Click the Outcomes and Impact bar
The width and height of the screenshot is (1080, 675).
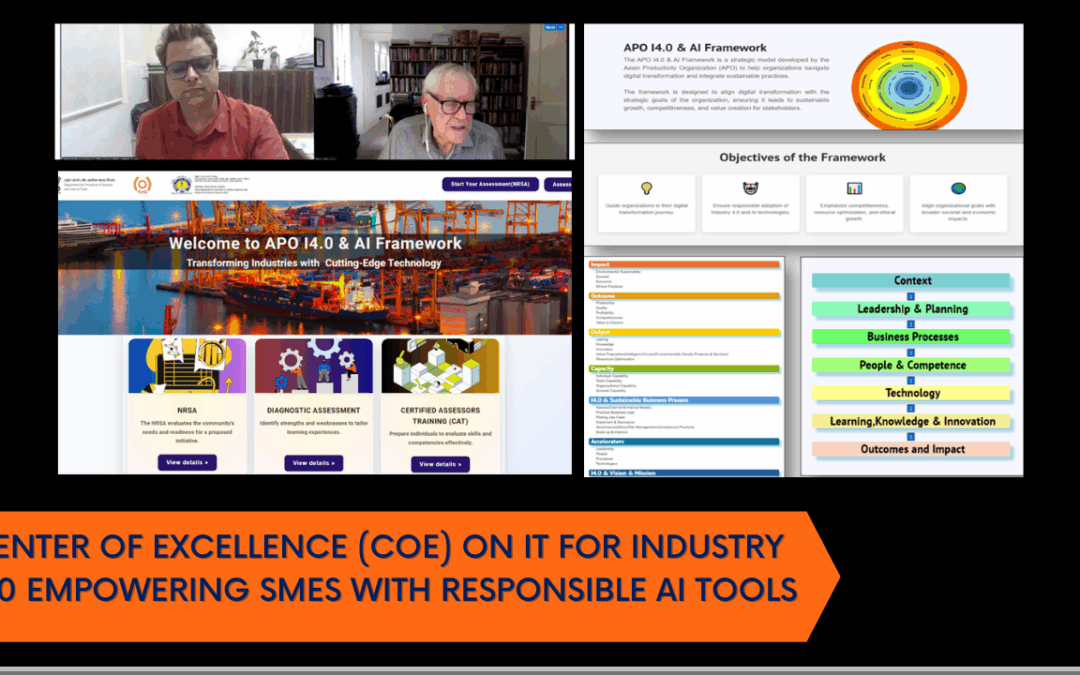(x=911, y=449)
